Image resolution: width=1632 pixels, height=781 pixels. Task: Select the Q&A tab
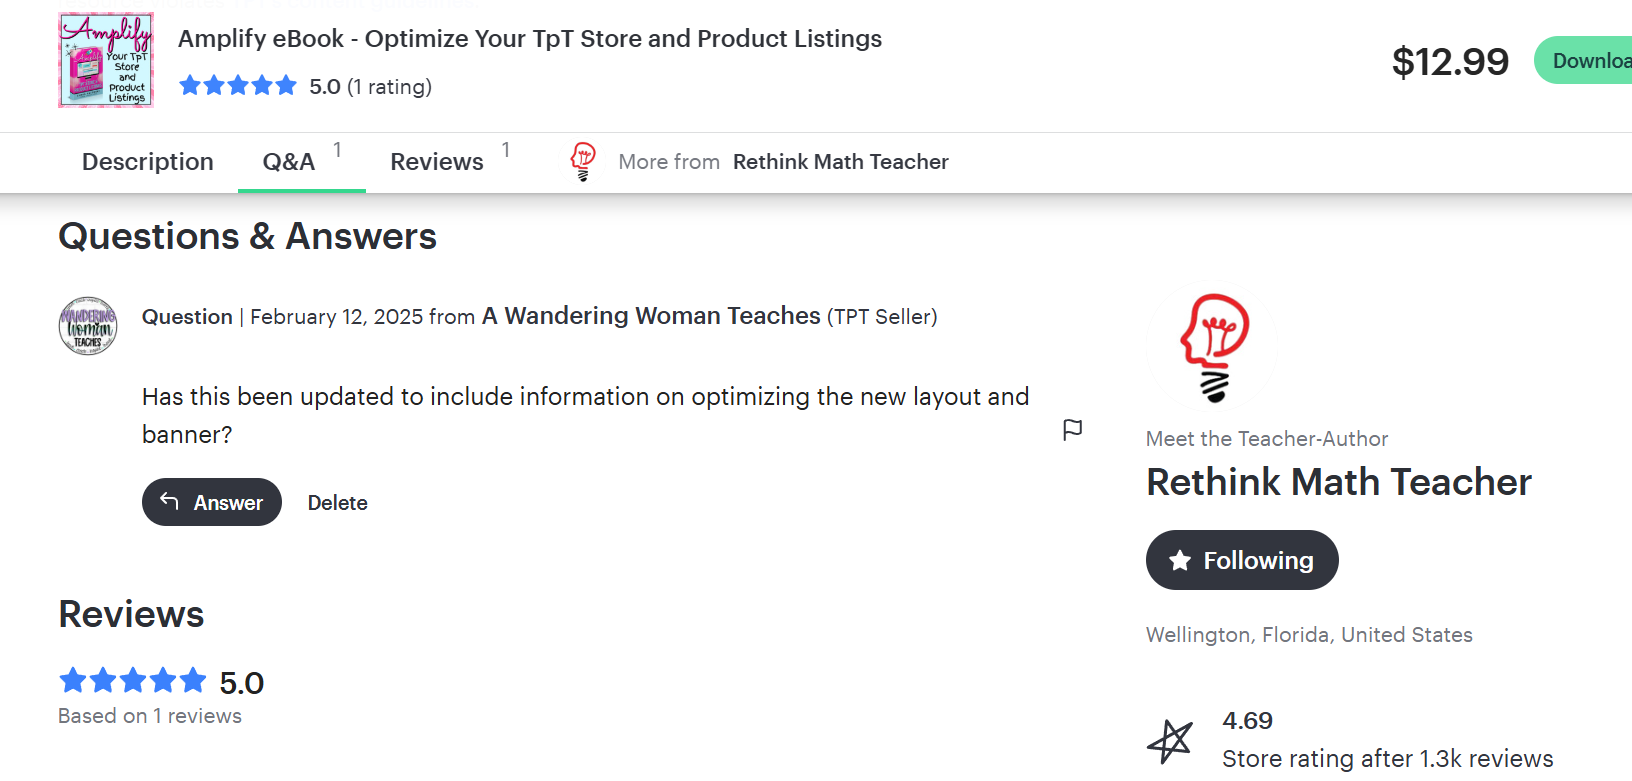coord(288,162)
